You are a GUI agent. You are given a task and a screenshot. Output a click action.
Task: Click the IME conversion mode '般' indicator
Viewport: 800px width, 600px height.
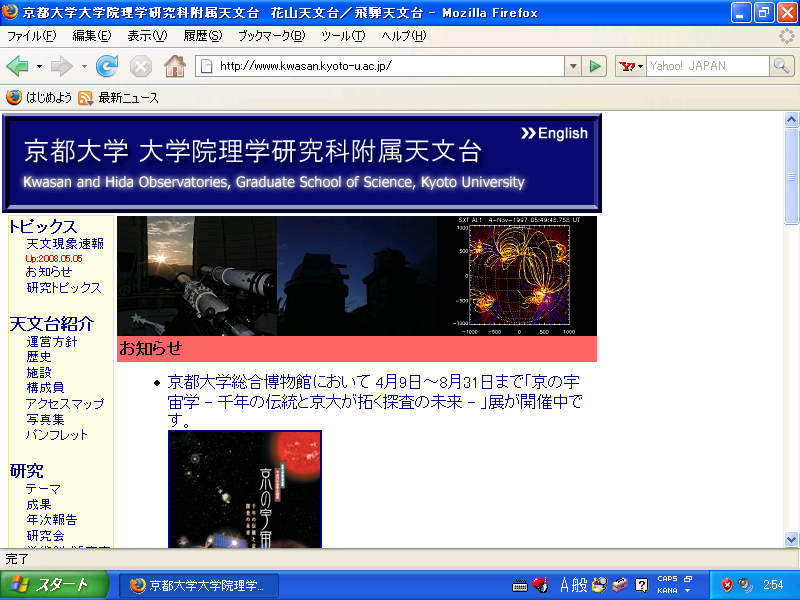pos(580,585)
